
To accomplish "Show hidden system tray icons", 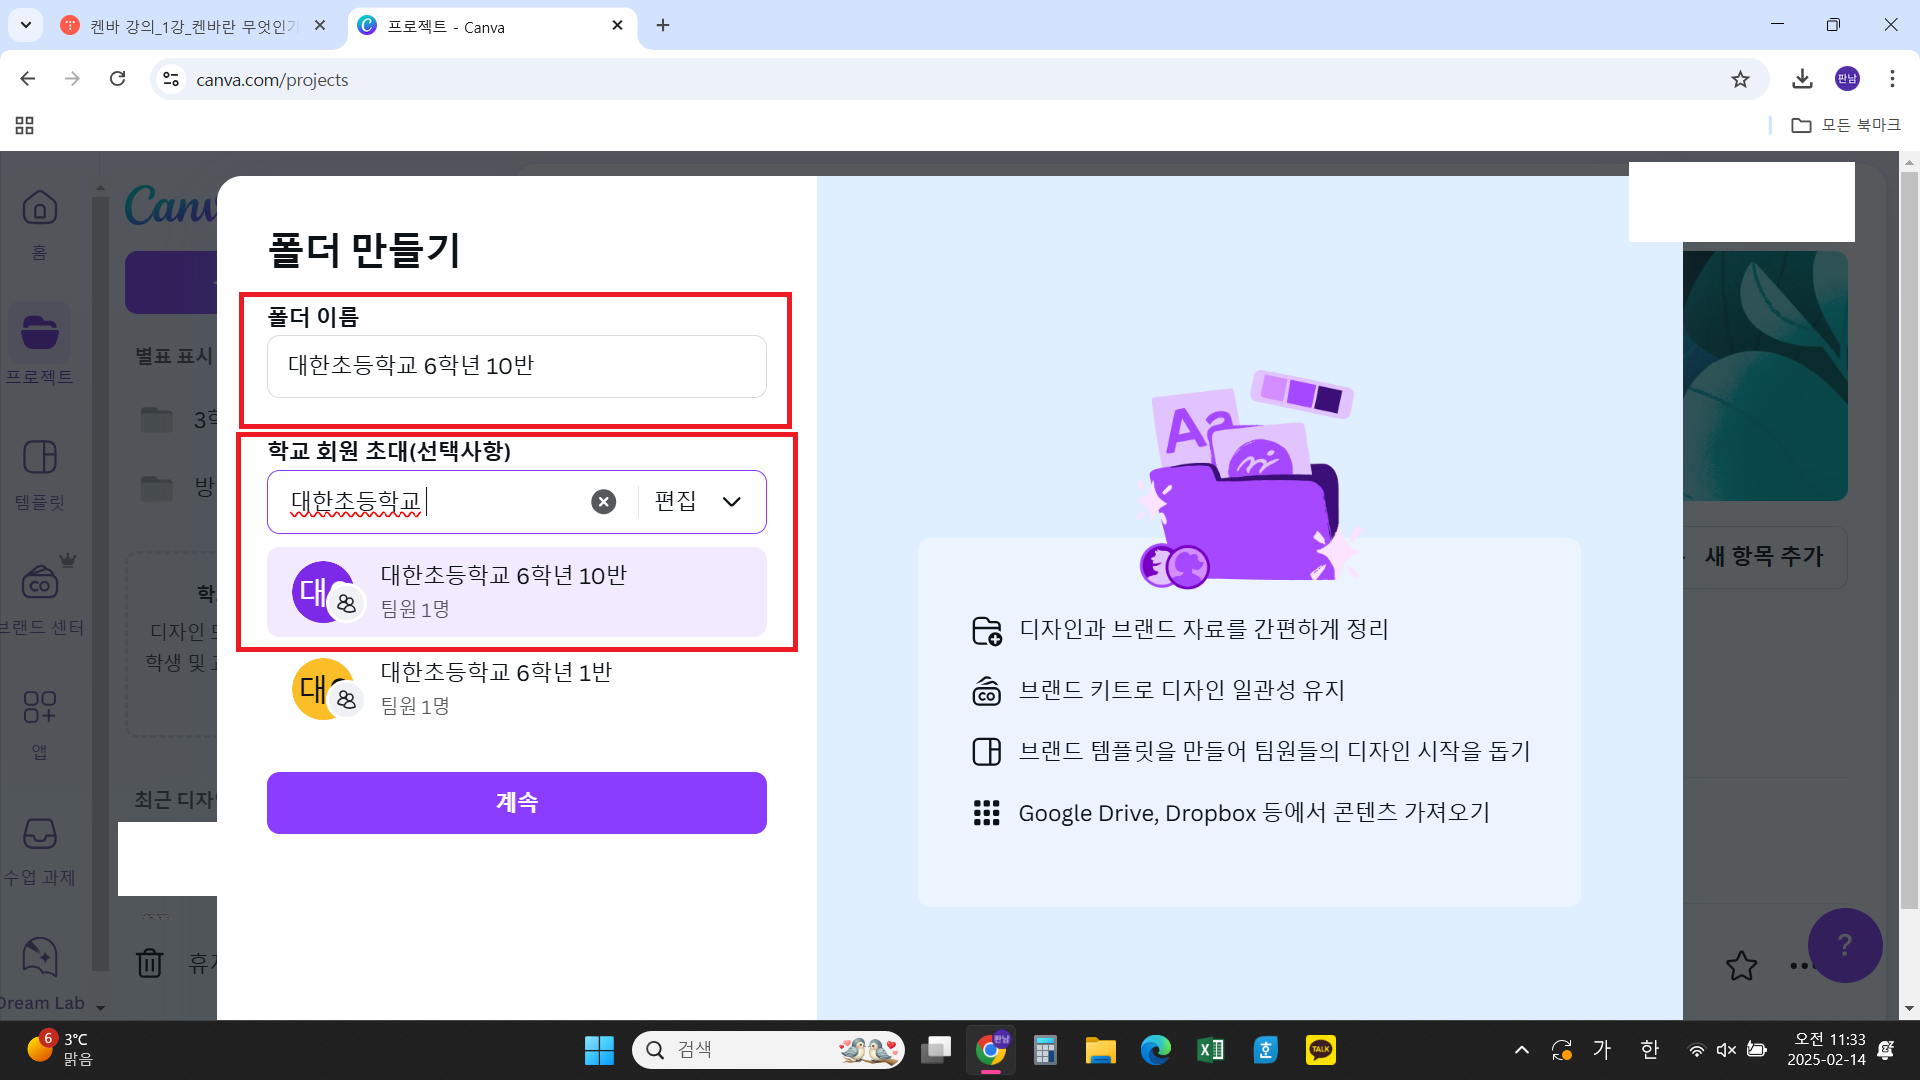I will pos(1521,1050).
